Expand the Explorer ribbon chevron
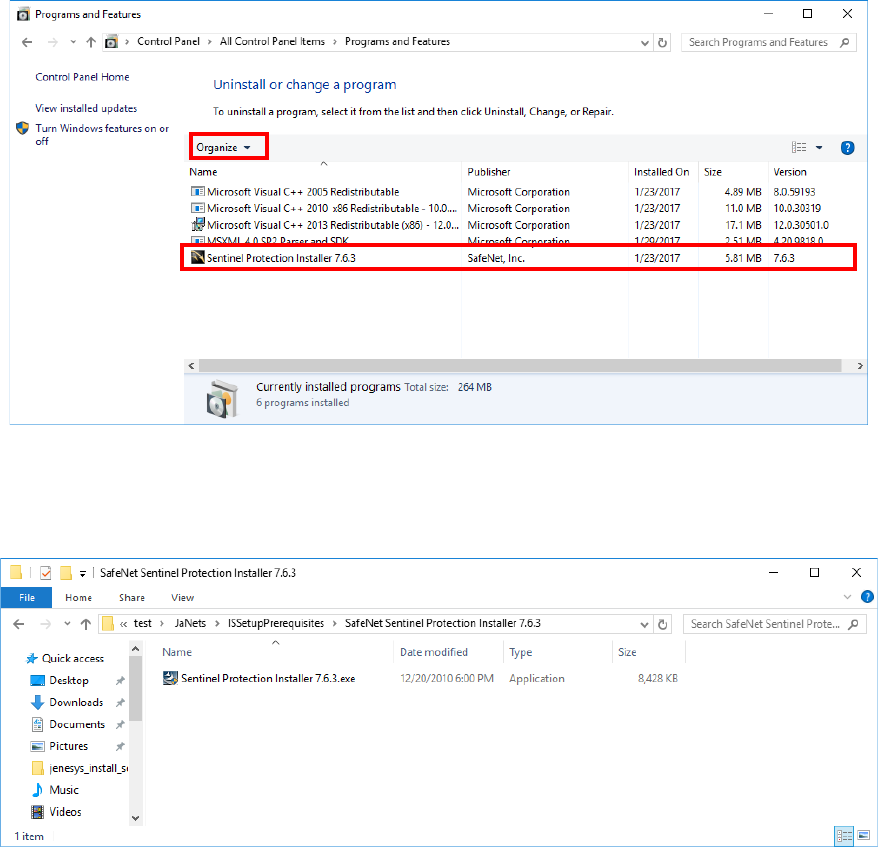Screen dimensions: 878x847 (x=847, y=597)
